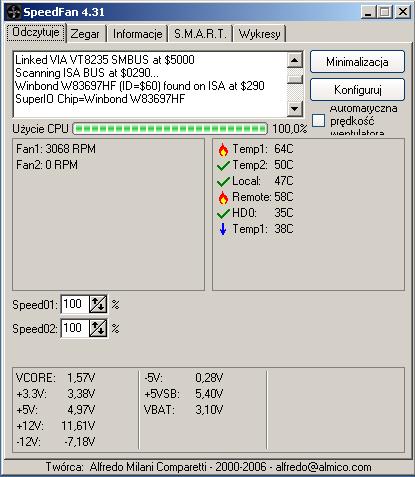The height and width of the screenshot is (477, 415).
Task: Click the Minimalizacja button
Action: point(357,62)
